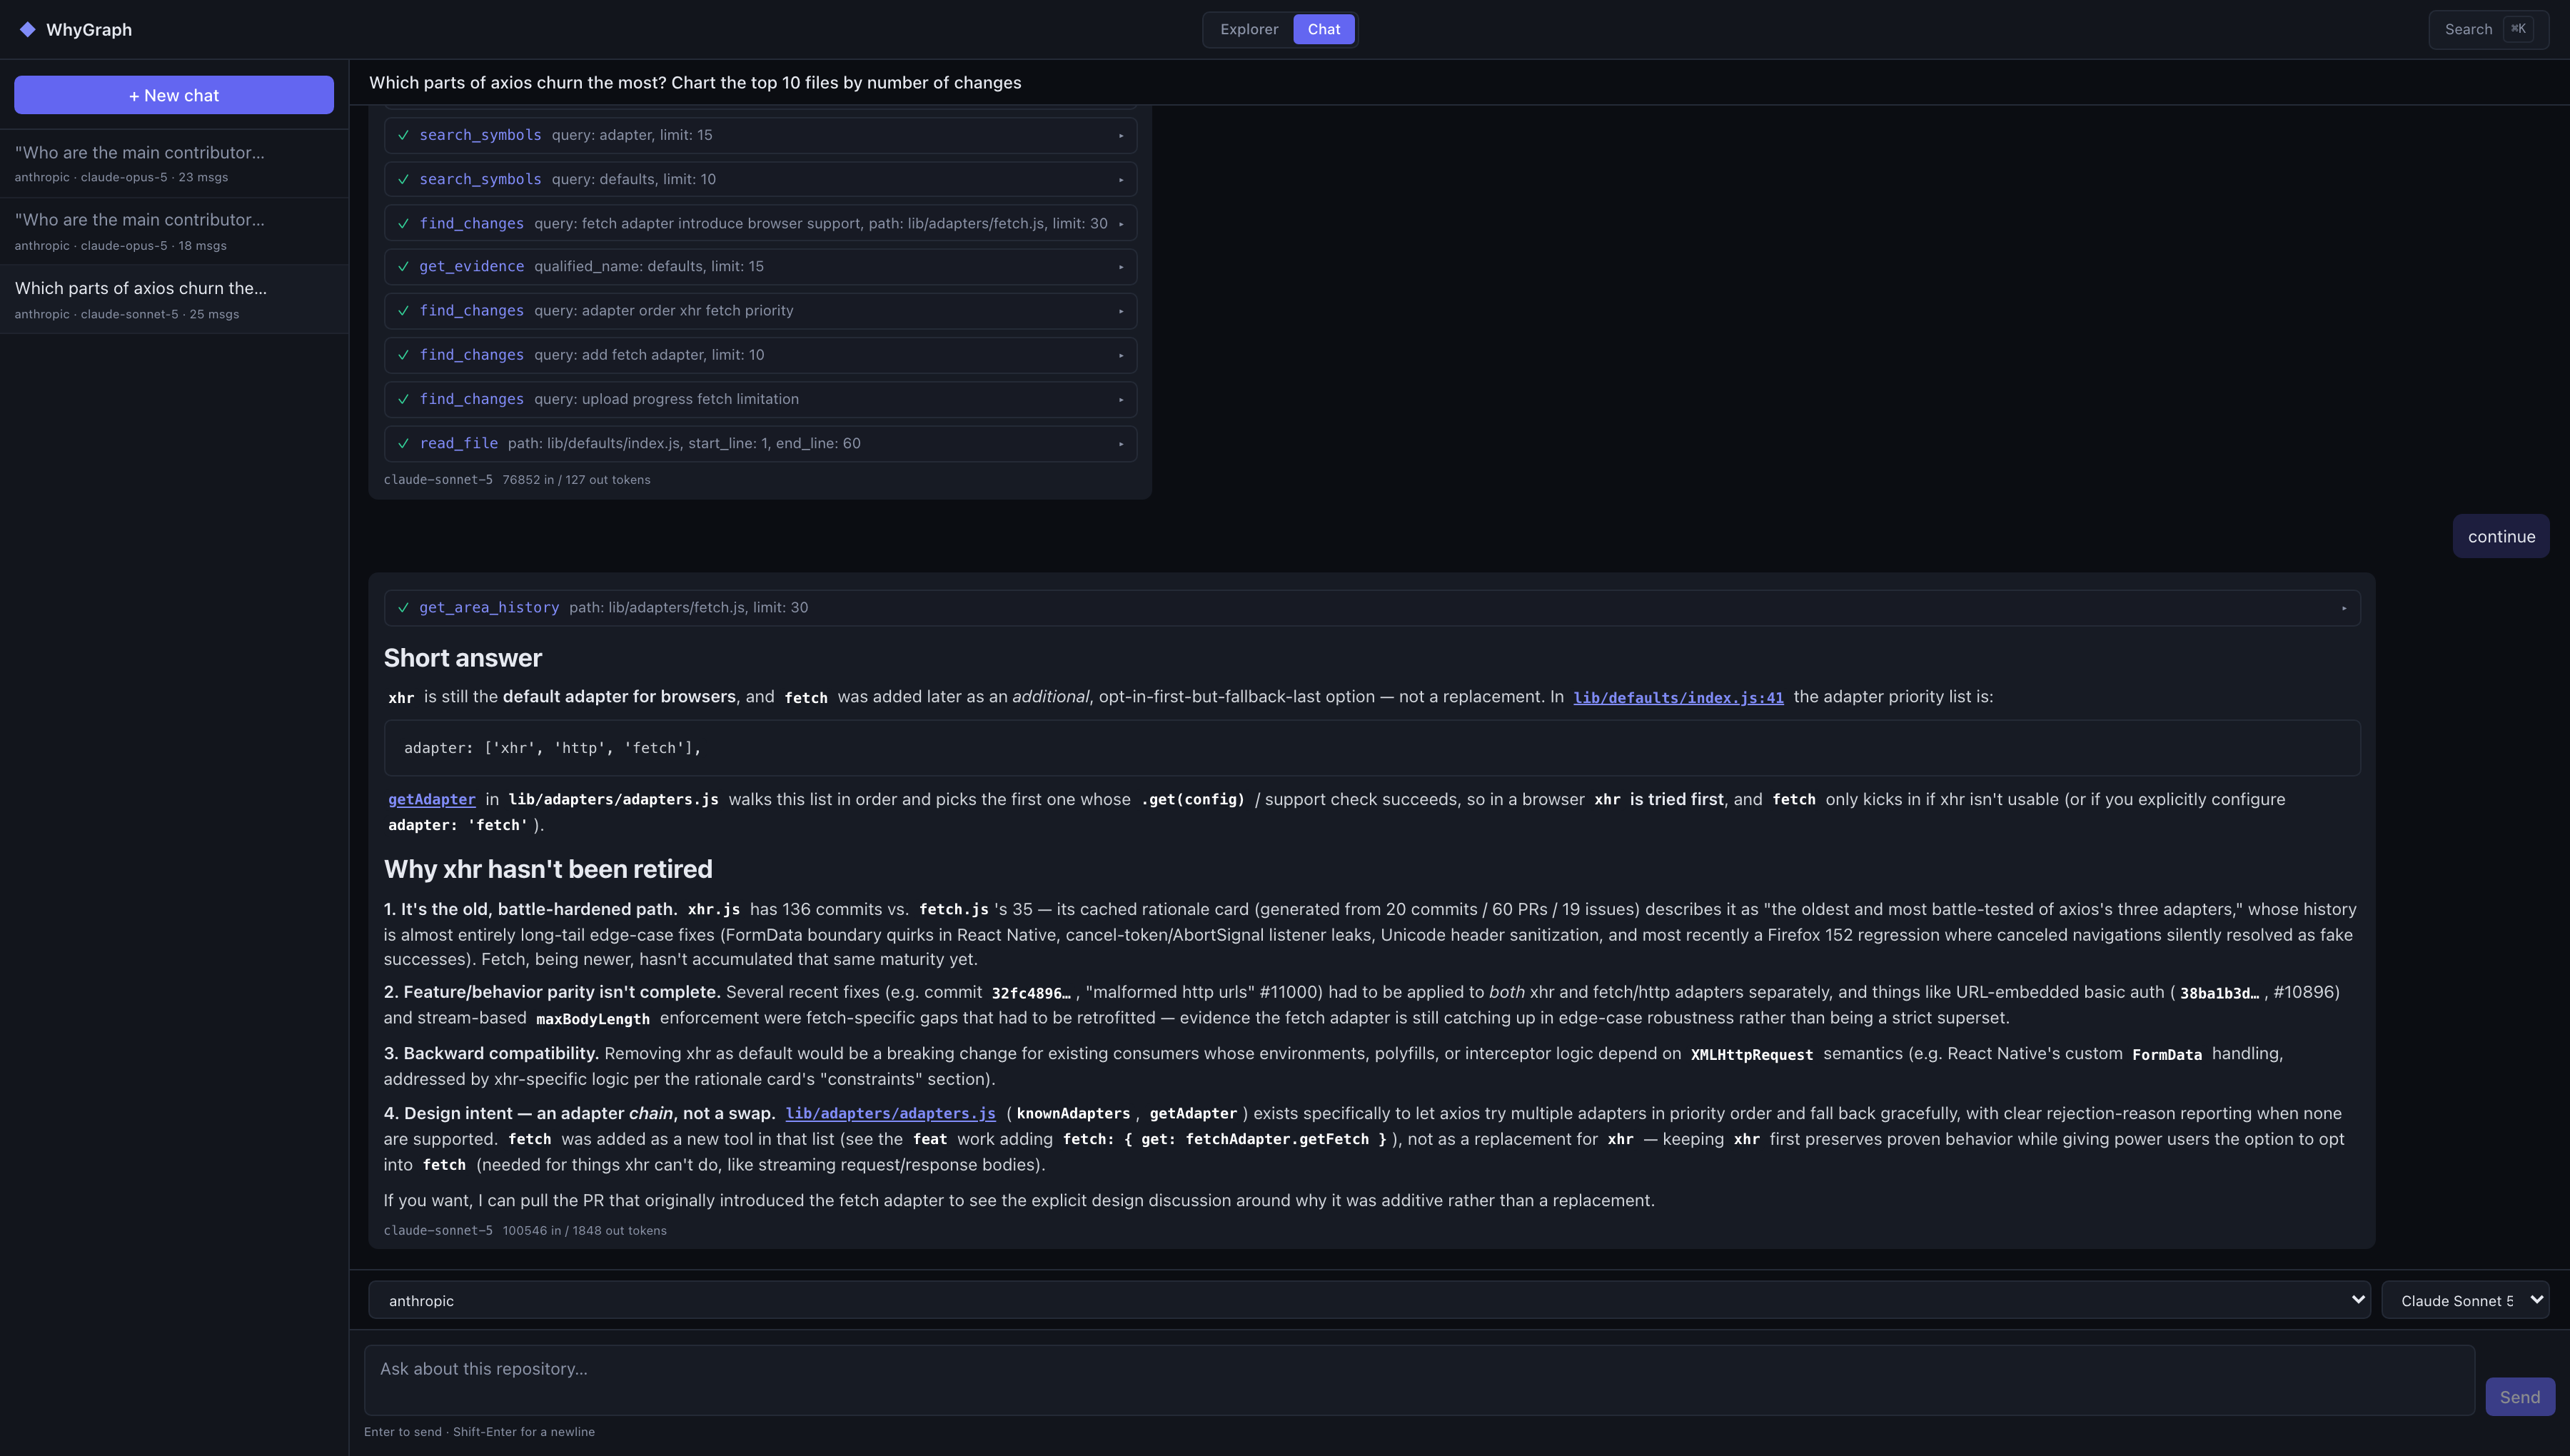Click checkmark of find_changes upload progress row
The width and height of the screenshot is (2570, 1456).
tap(403, 399)
